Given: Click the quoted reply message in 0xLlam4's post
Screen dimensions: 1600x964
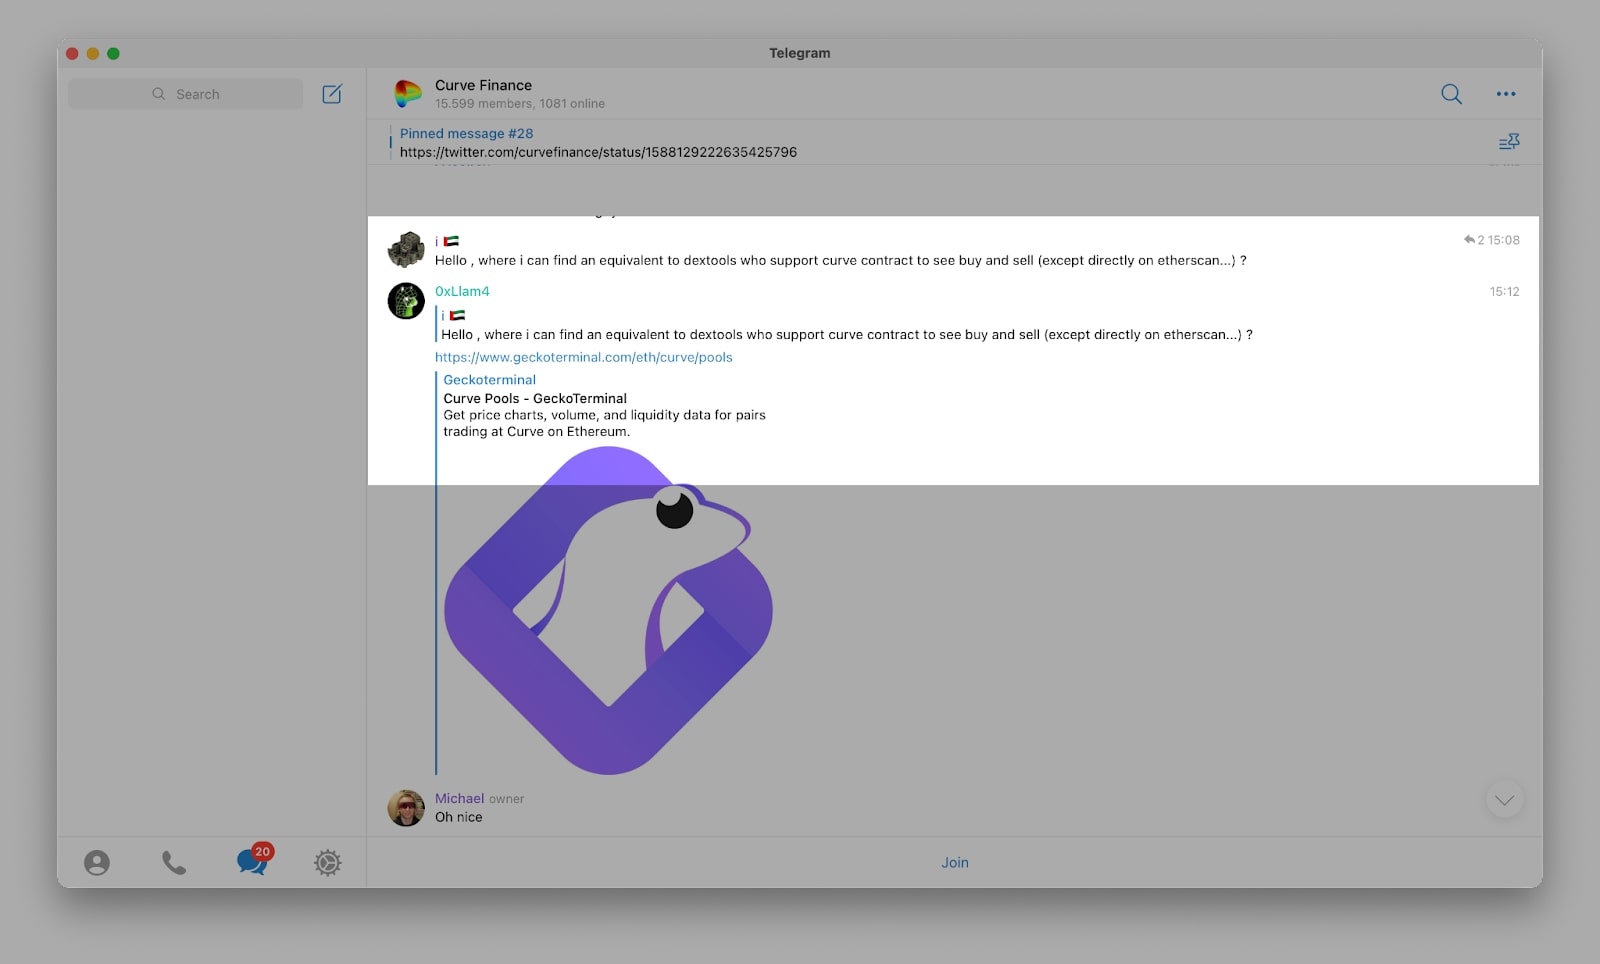Looking at the screenshot, I should point(845,325).
